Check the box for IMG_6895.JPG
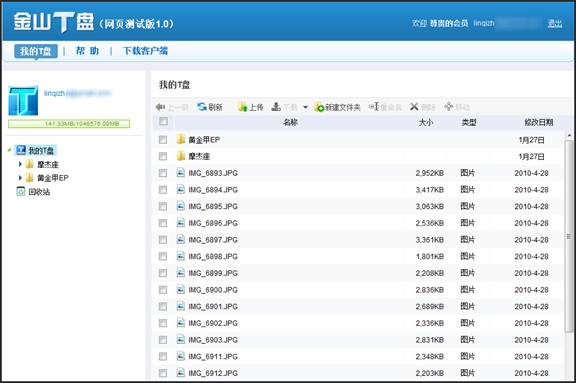The height and width of the screenshot is (383, 576). pyautogui.click(x=163, y=206)
